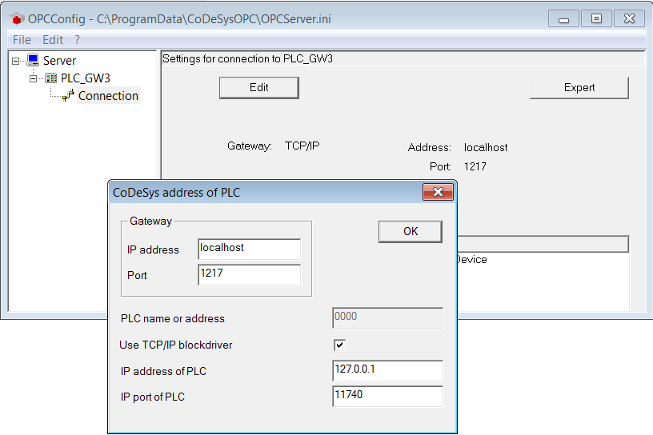Toggle Use TCP/IP blockdriver checkbox
The width and height of the screenshot is (653, 435).
pyautogui.click(x=339, y=345)
